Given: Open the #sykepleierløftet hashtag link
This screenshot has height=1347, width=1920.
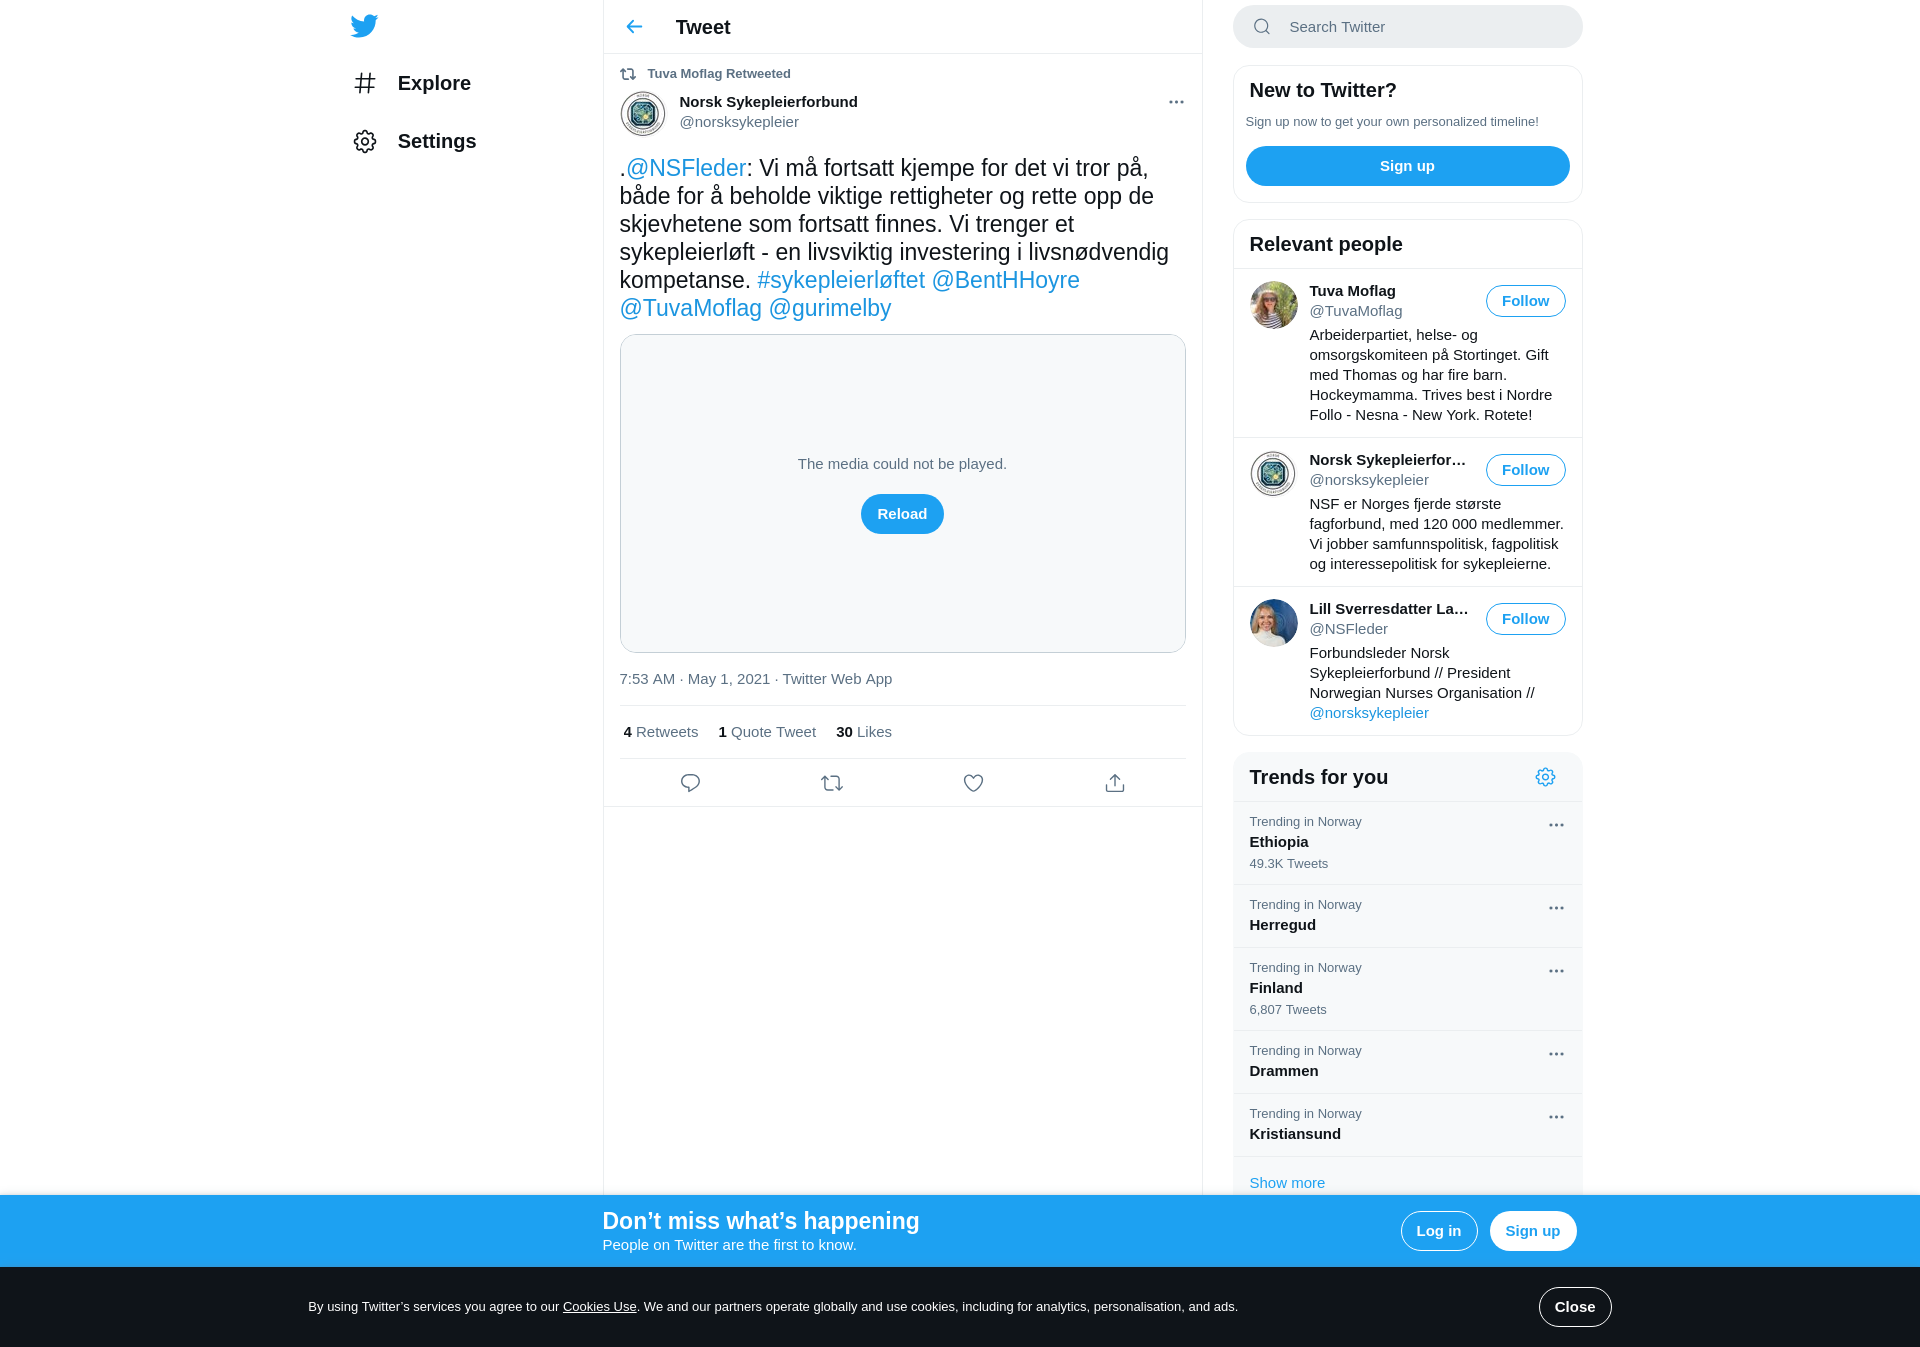Looking at the screenshot, I should coord(841,280).
